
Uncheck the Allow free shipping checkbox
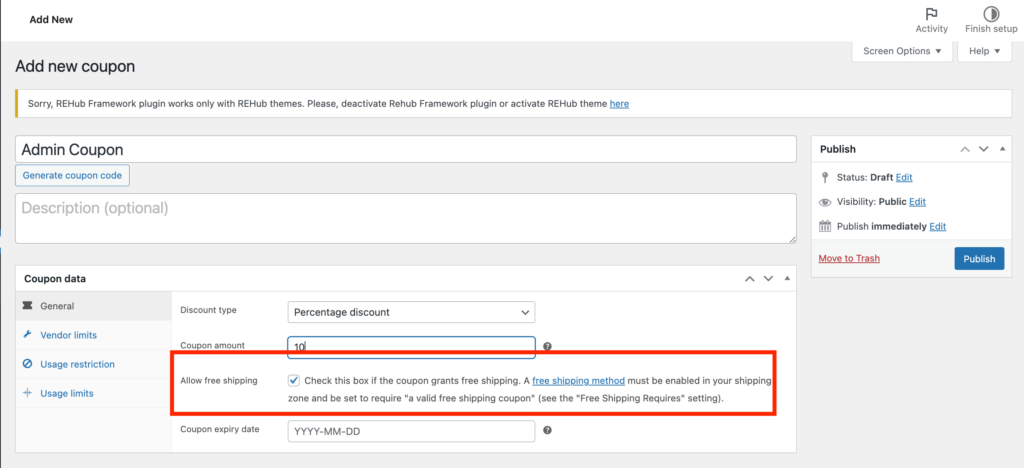pyautogui.click(x=294, y=380)
